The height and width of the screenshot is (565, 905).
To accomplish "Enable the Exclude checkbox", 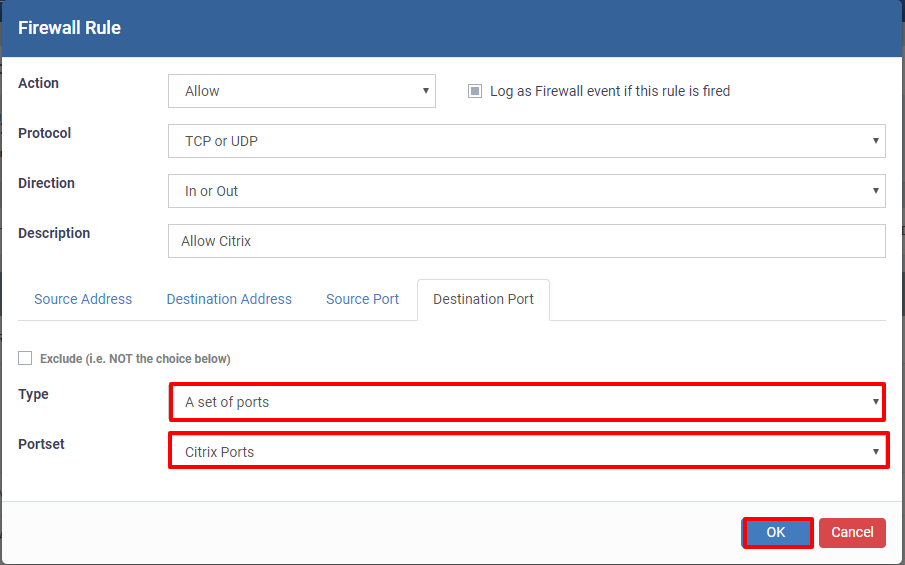I will click(25, 358).
